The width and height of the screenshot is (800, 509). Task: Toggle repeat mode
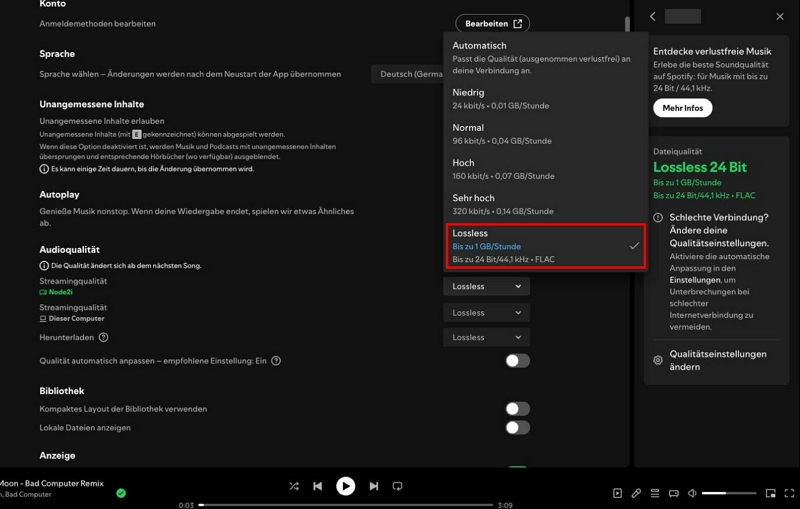coord(397,486)
